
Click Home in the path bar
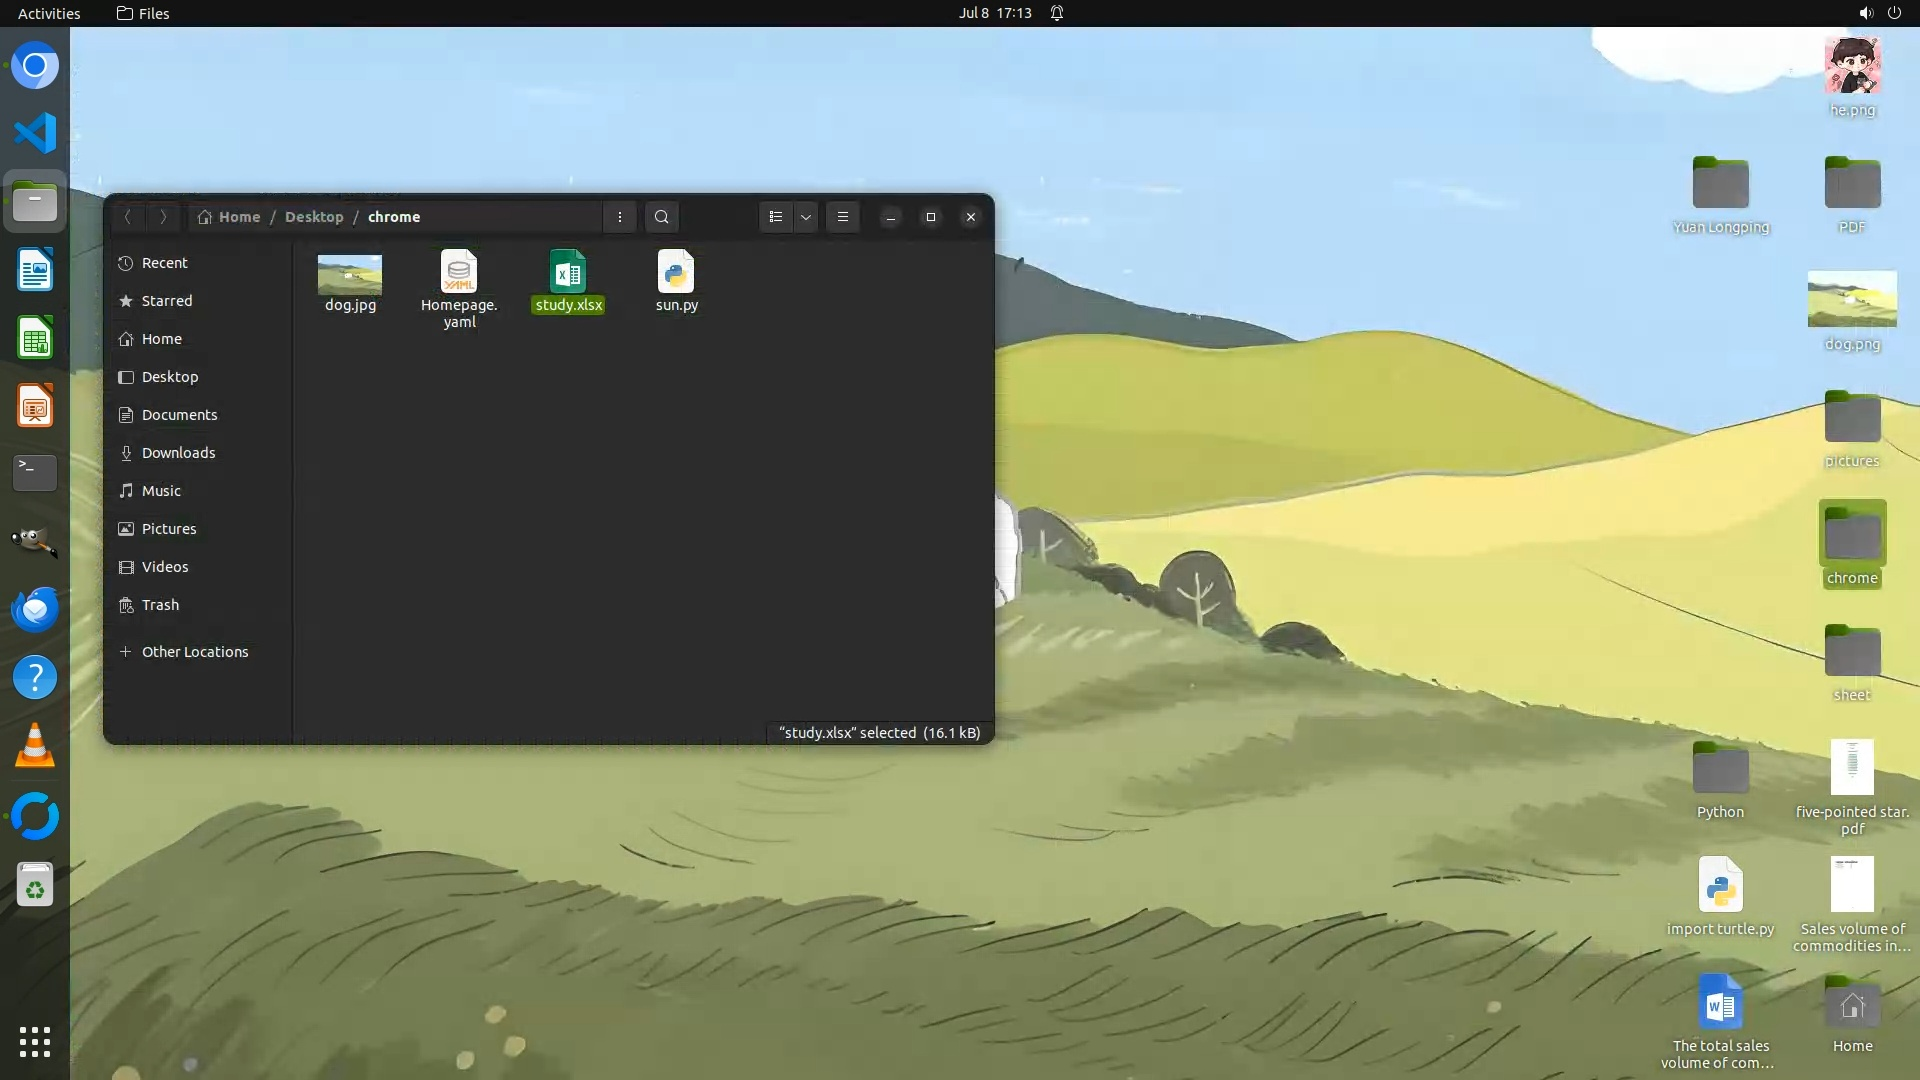point(239,217)
